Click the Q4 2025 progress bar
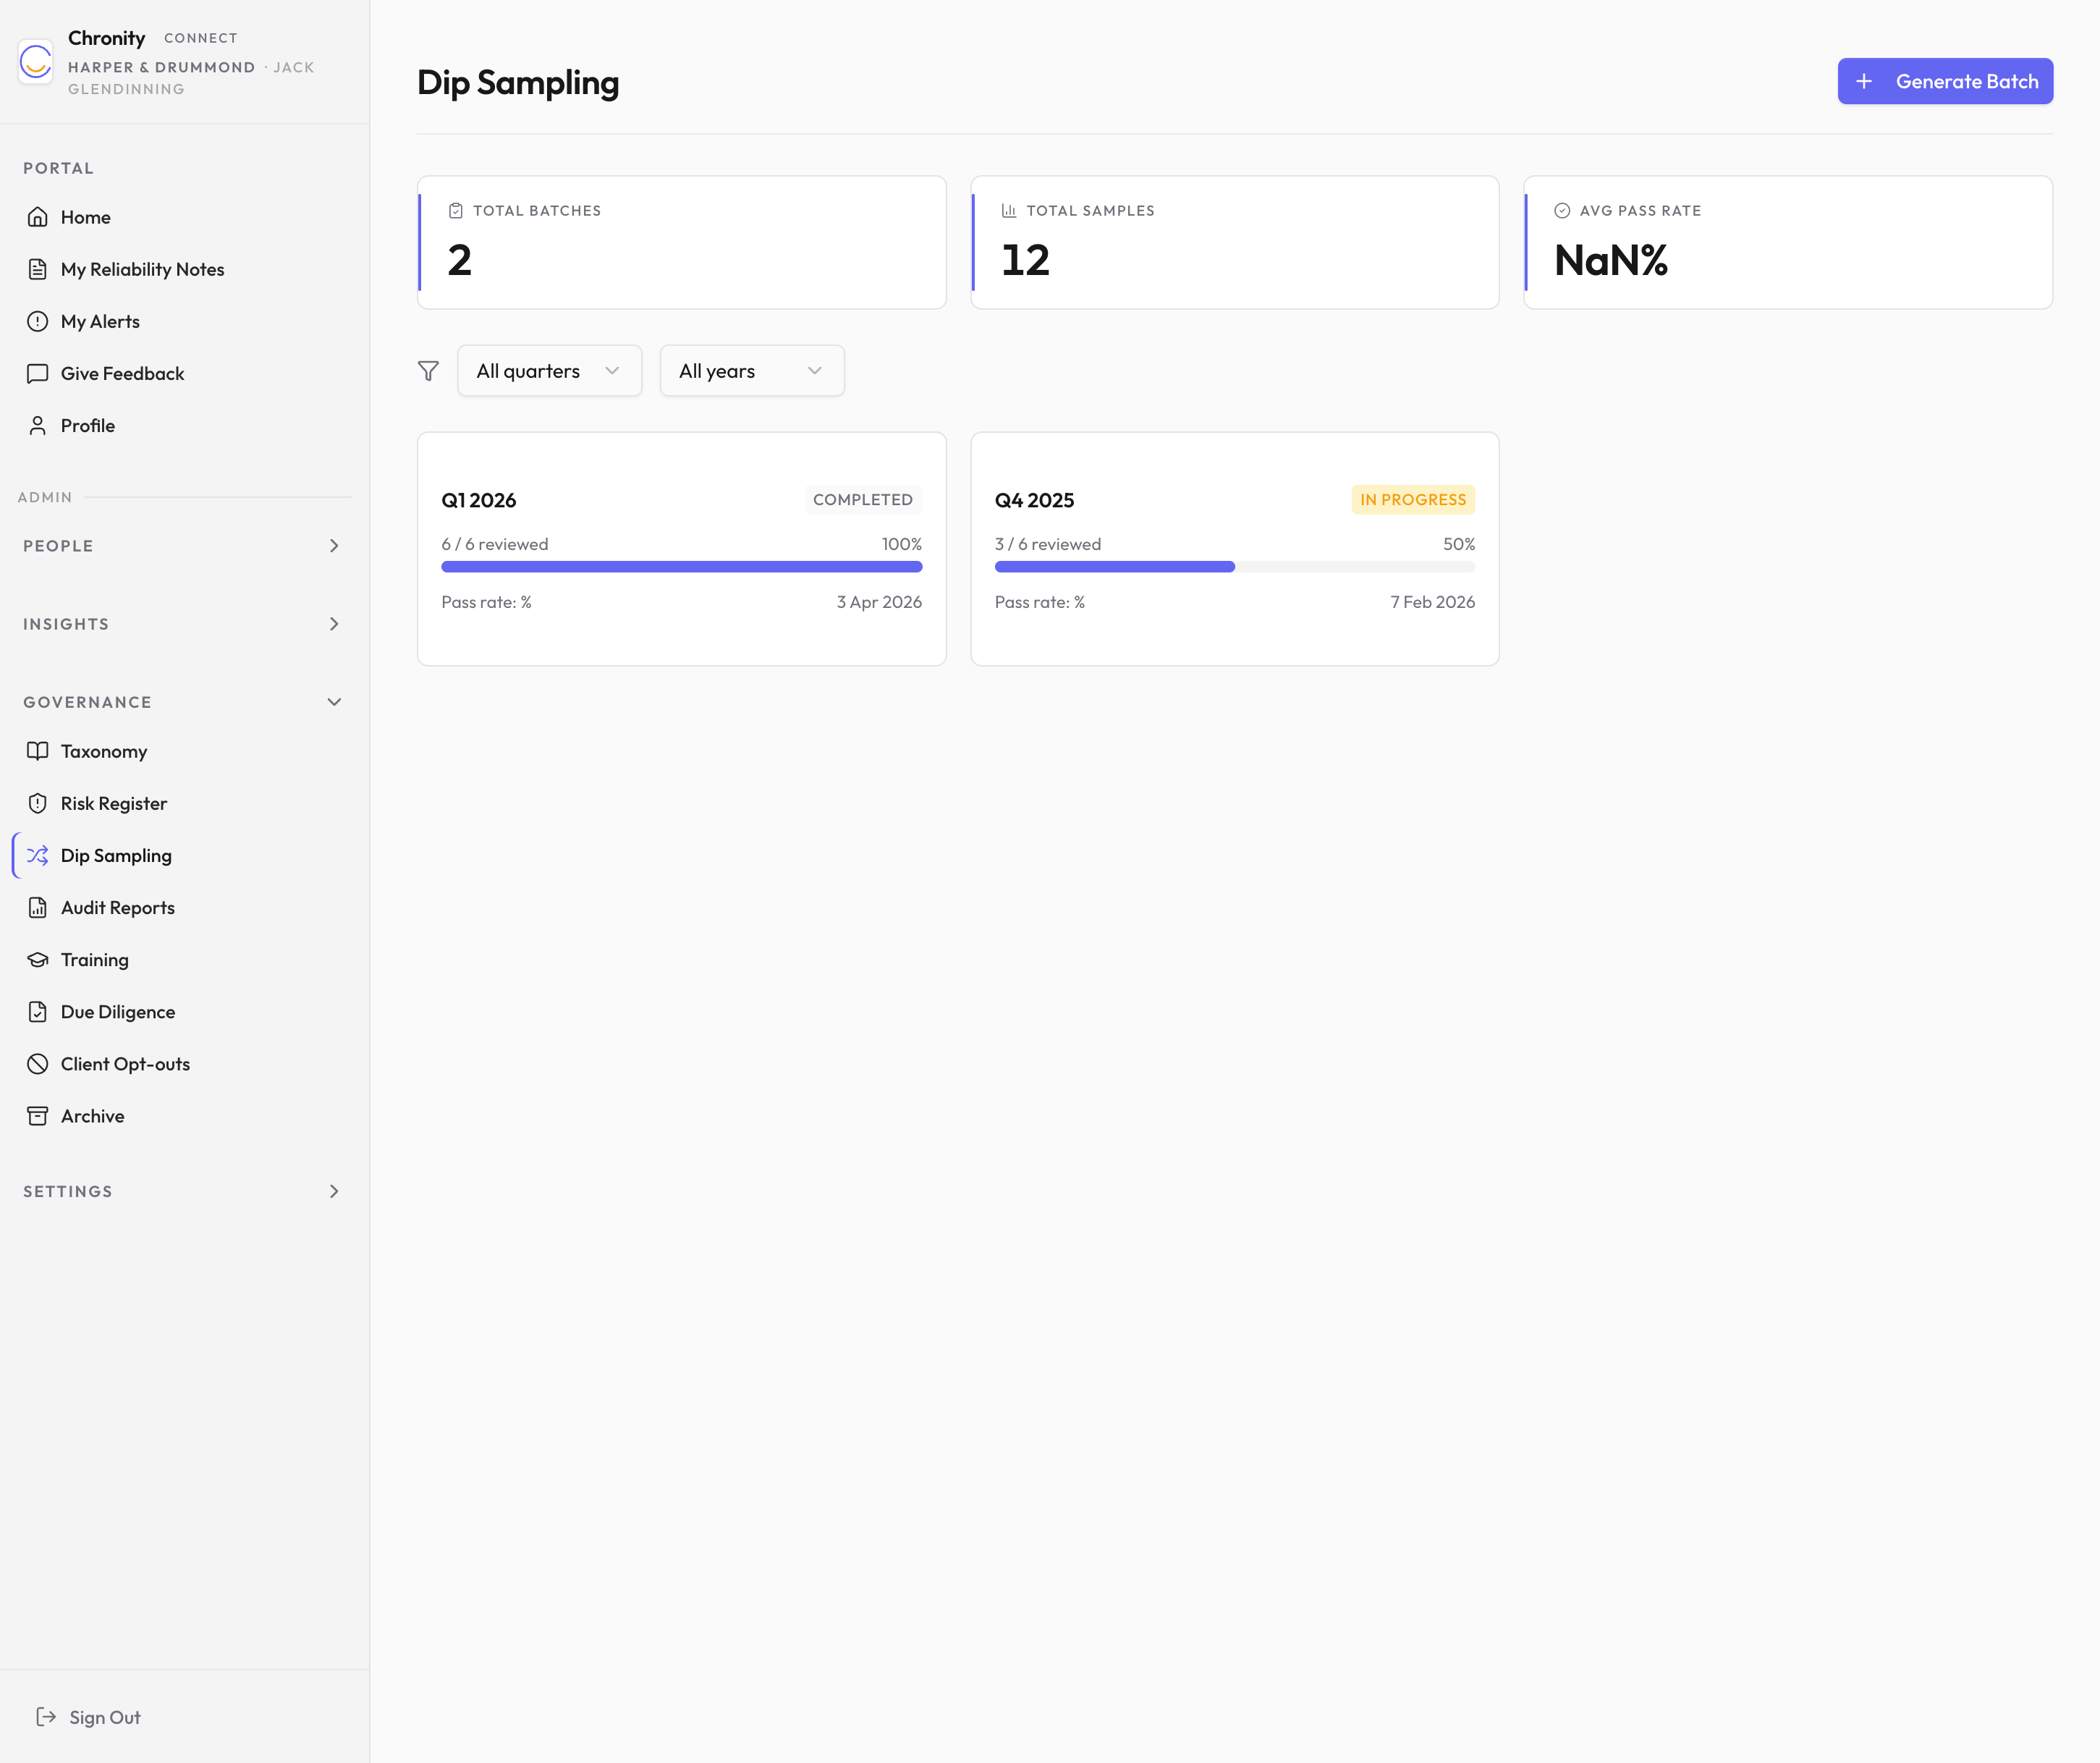 [1234, 567]
